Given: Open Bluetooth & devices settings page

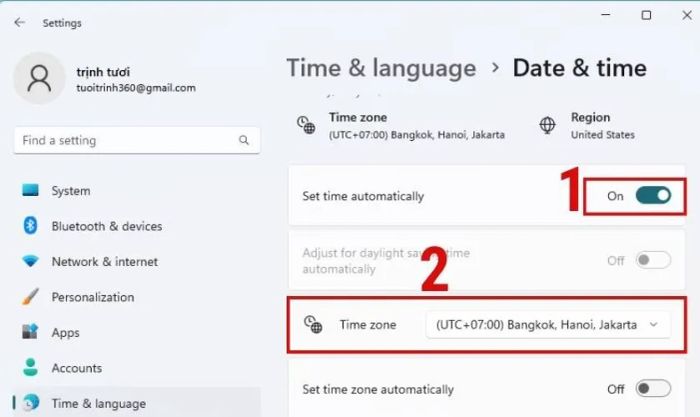Looking at the screenshot, I should [107, 226].
